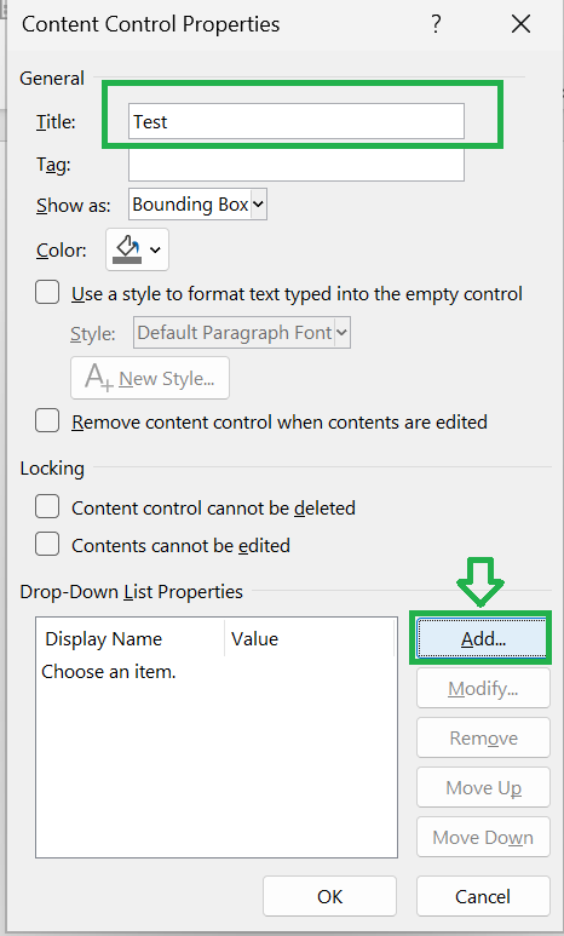Click the Move Up button
The height and width of the screenshot is (936, 564).
point(483,787)
